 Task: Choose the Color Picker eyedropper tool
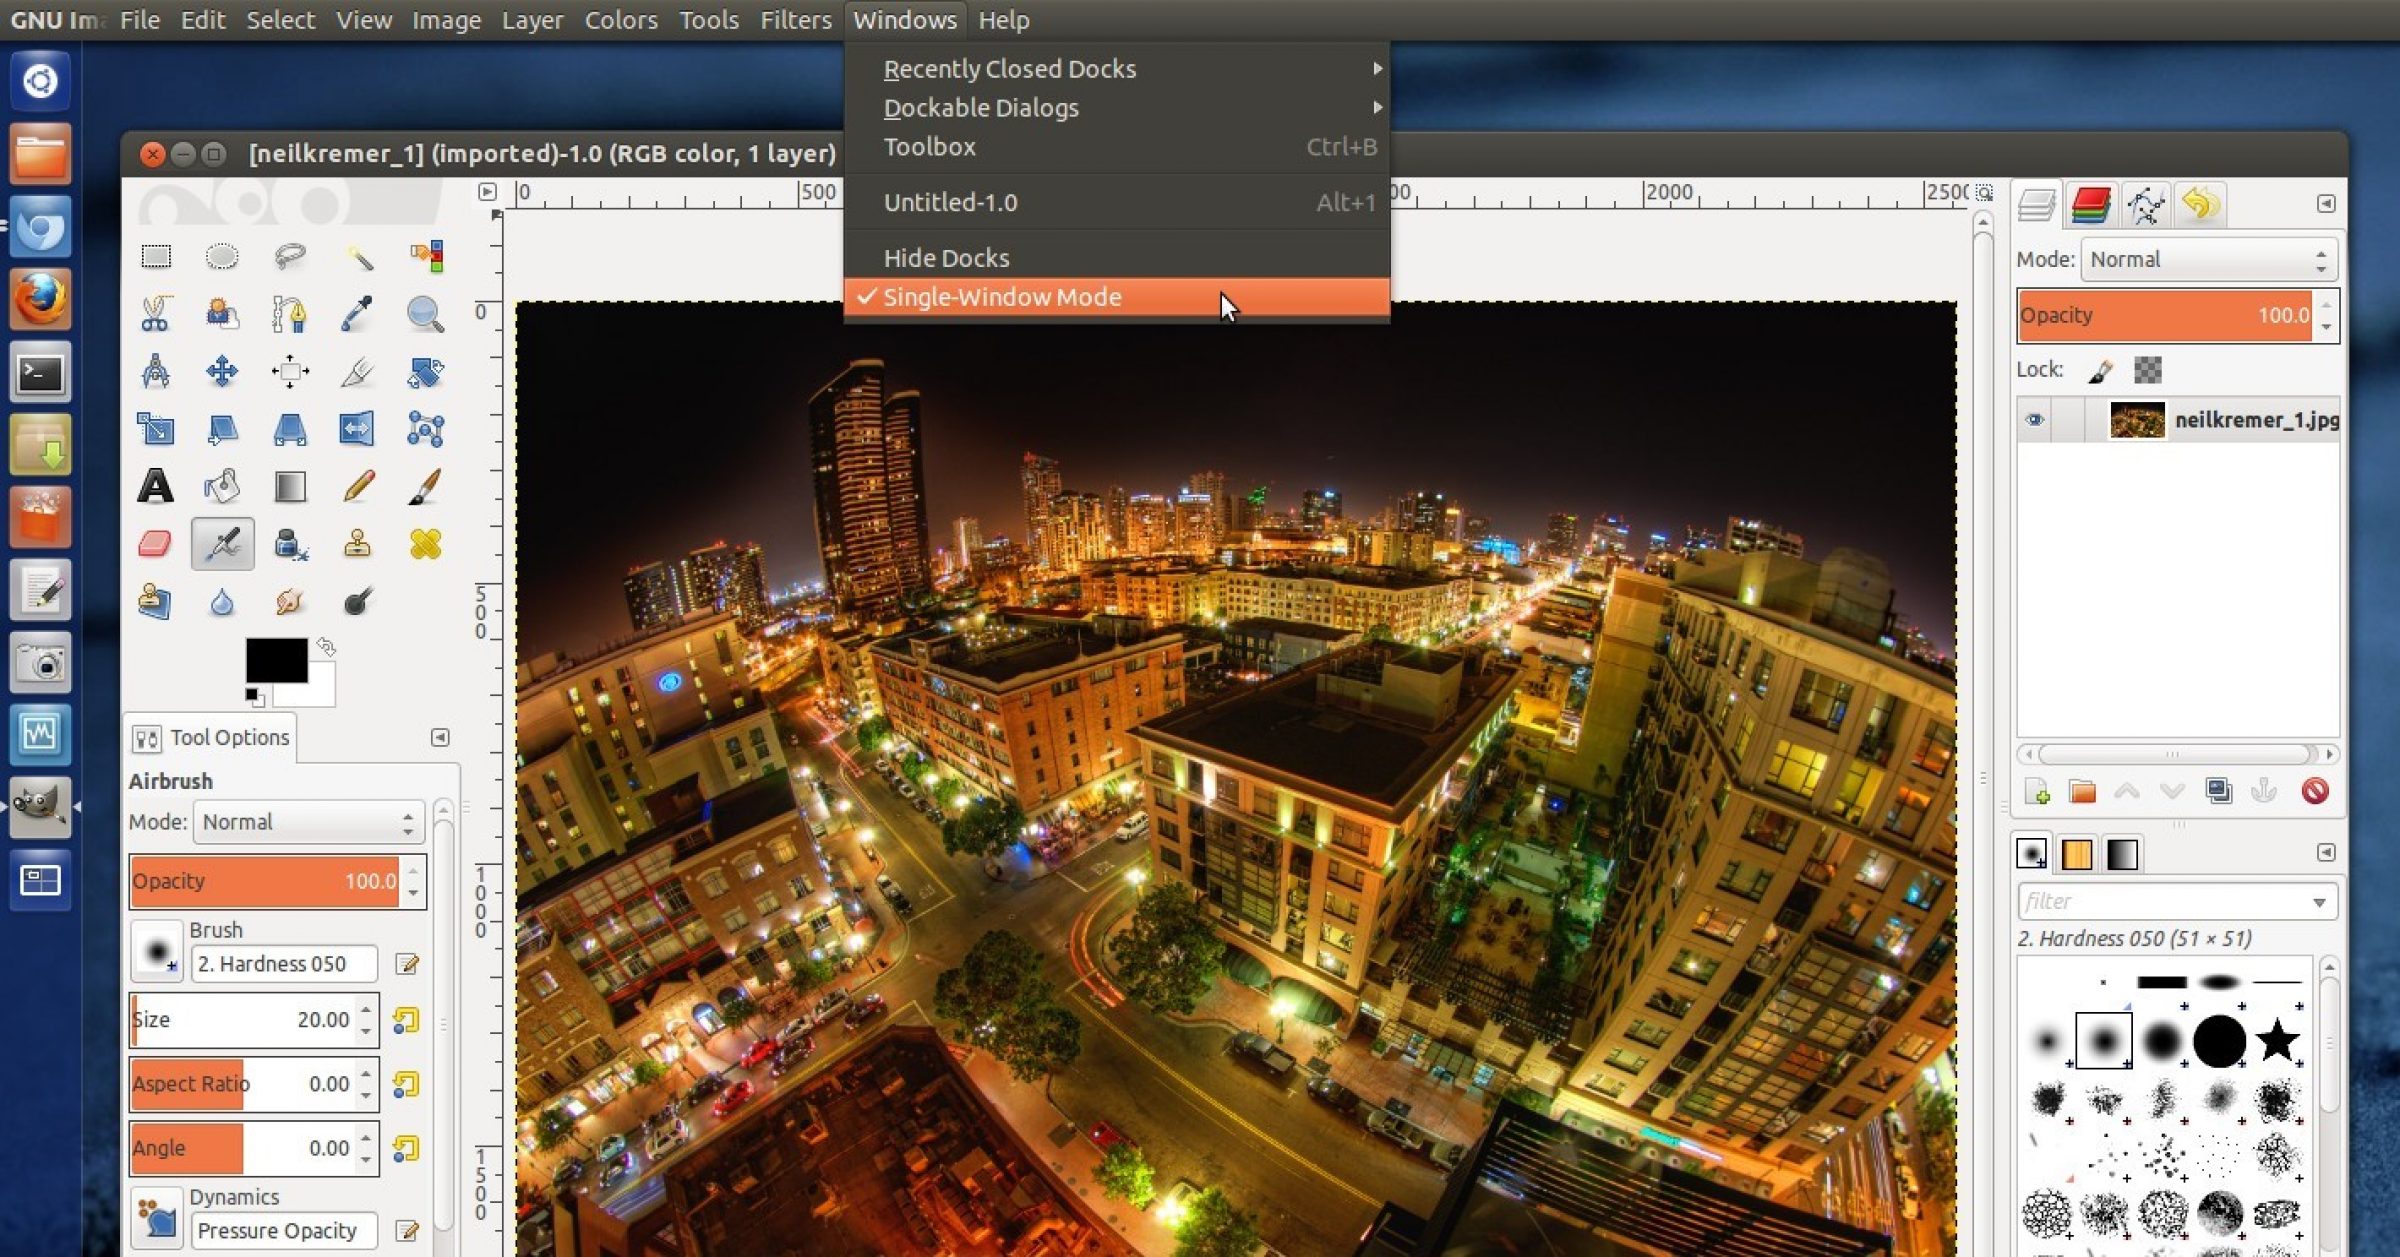click(357, 314)
